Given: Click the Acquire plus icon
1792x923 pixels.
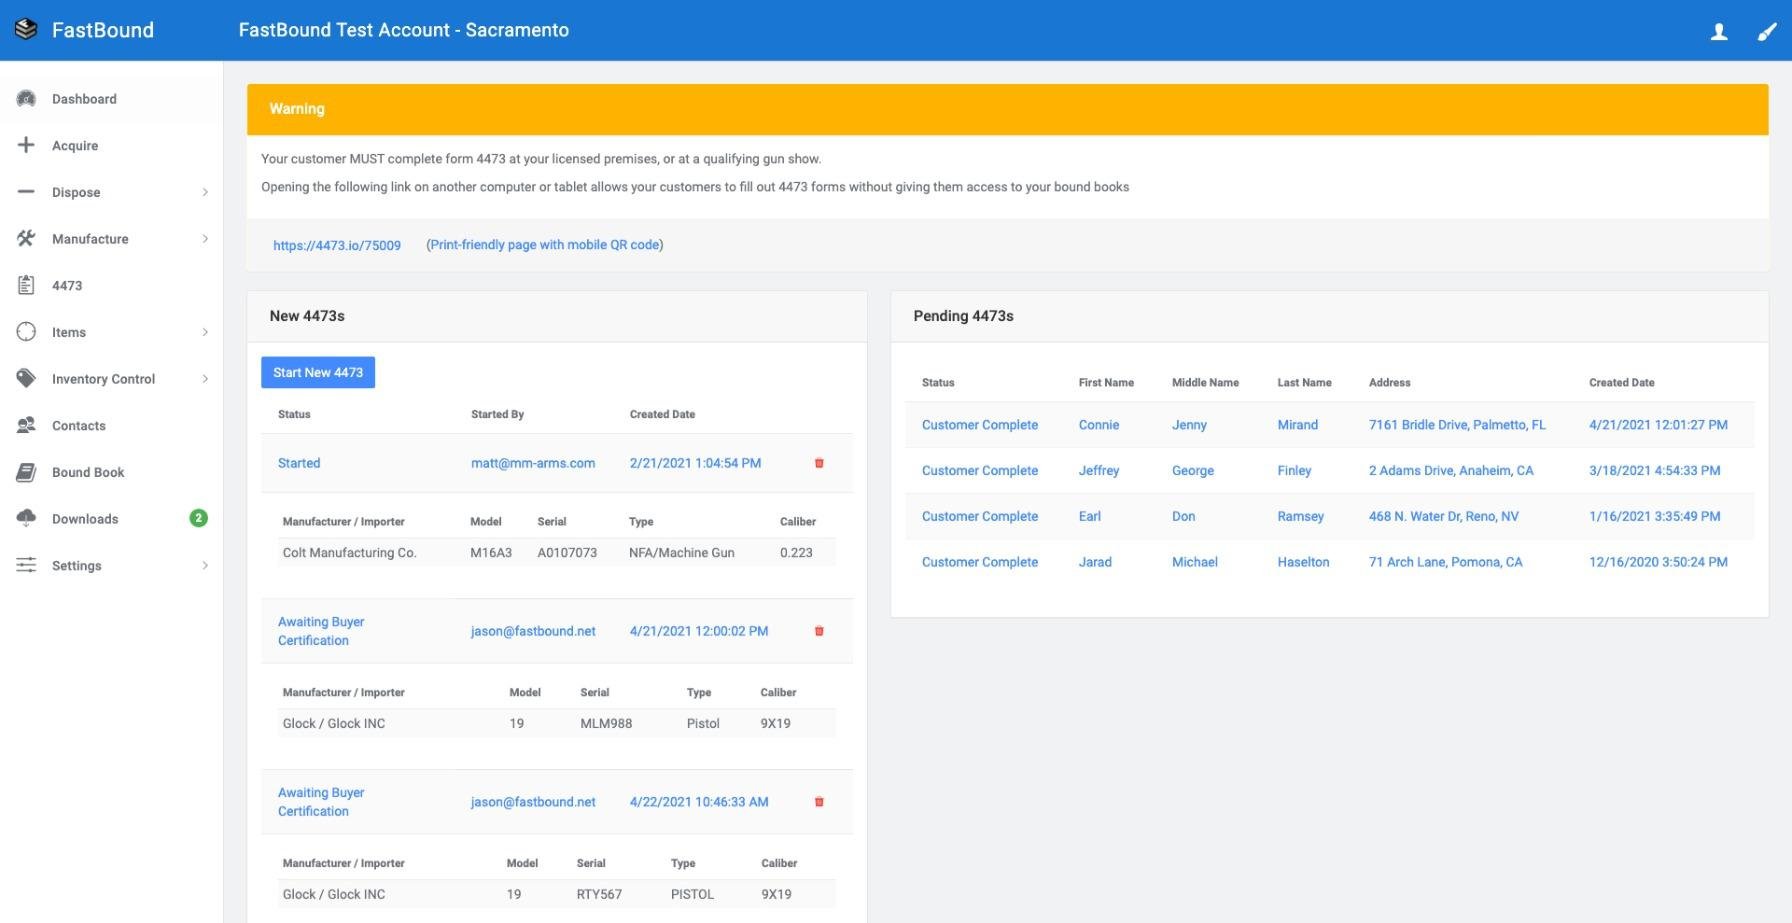Looking at the screenshot, I should click(x=27, y=146).
